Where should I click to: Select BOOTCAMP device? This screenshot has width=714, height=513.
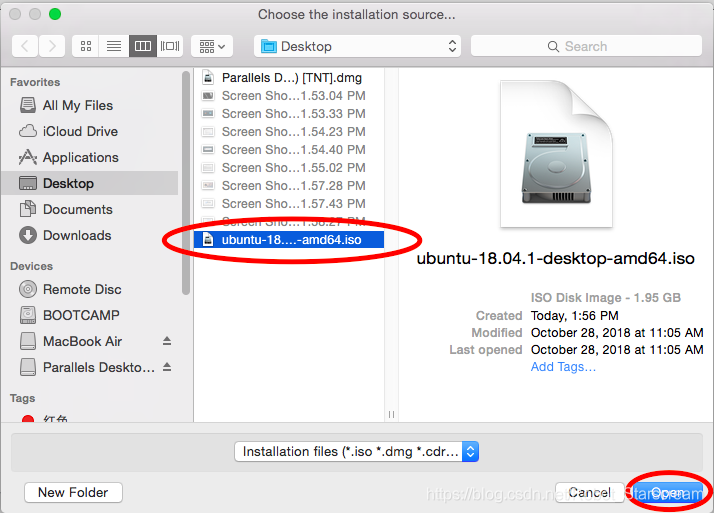(x=90, y=315)
